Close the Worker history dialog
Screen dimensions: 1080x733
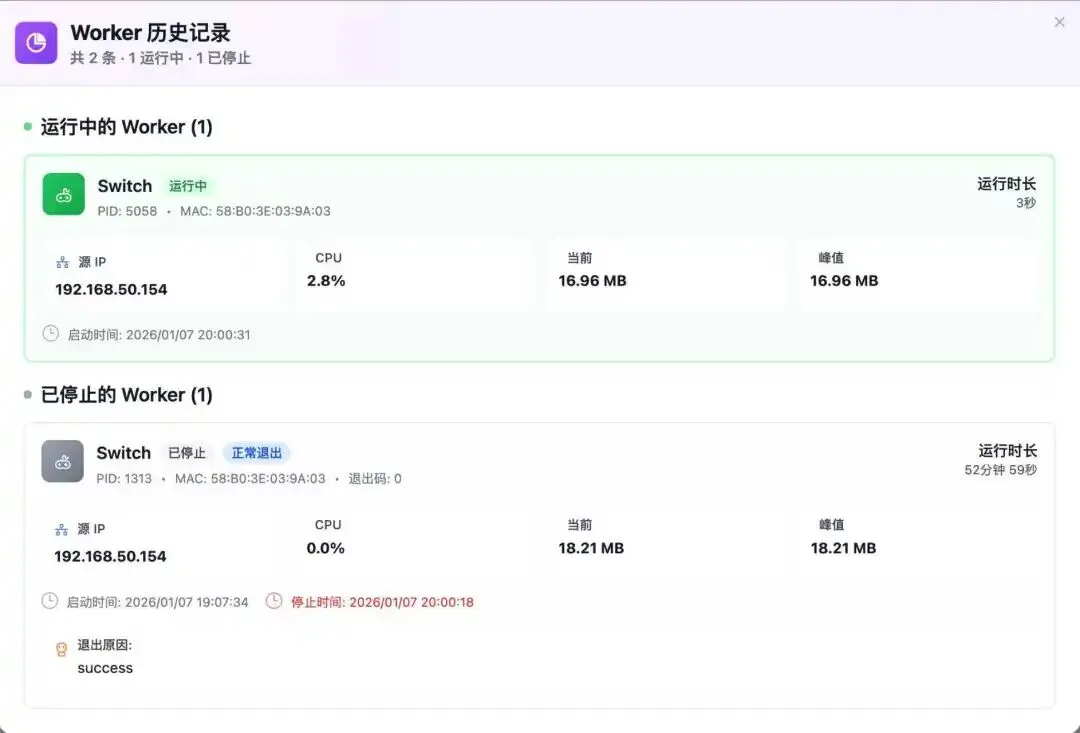(x=1060, y=22)
